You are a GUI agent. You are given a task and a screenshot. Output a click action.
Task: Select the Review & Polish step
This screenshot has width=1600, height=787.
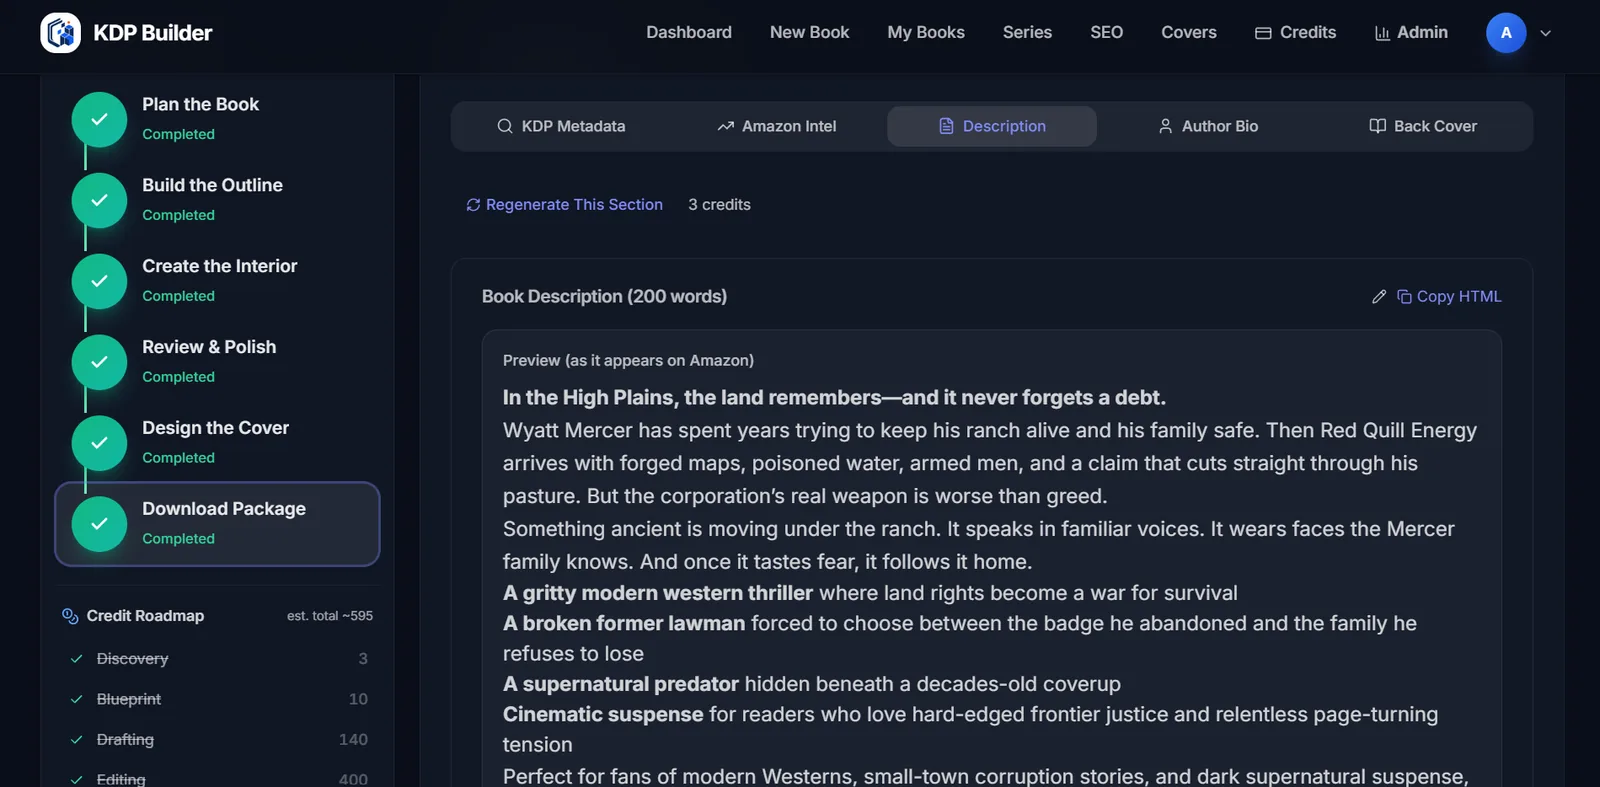(217, 361)
